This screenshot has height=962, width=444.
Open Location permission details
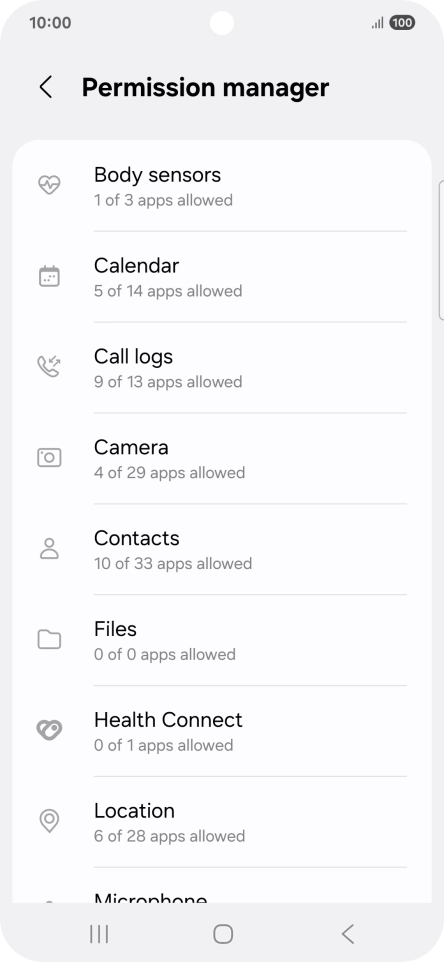[x=222, y=822]
